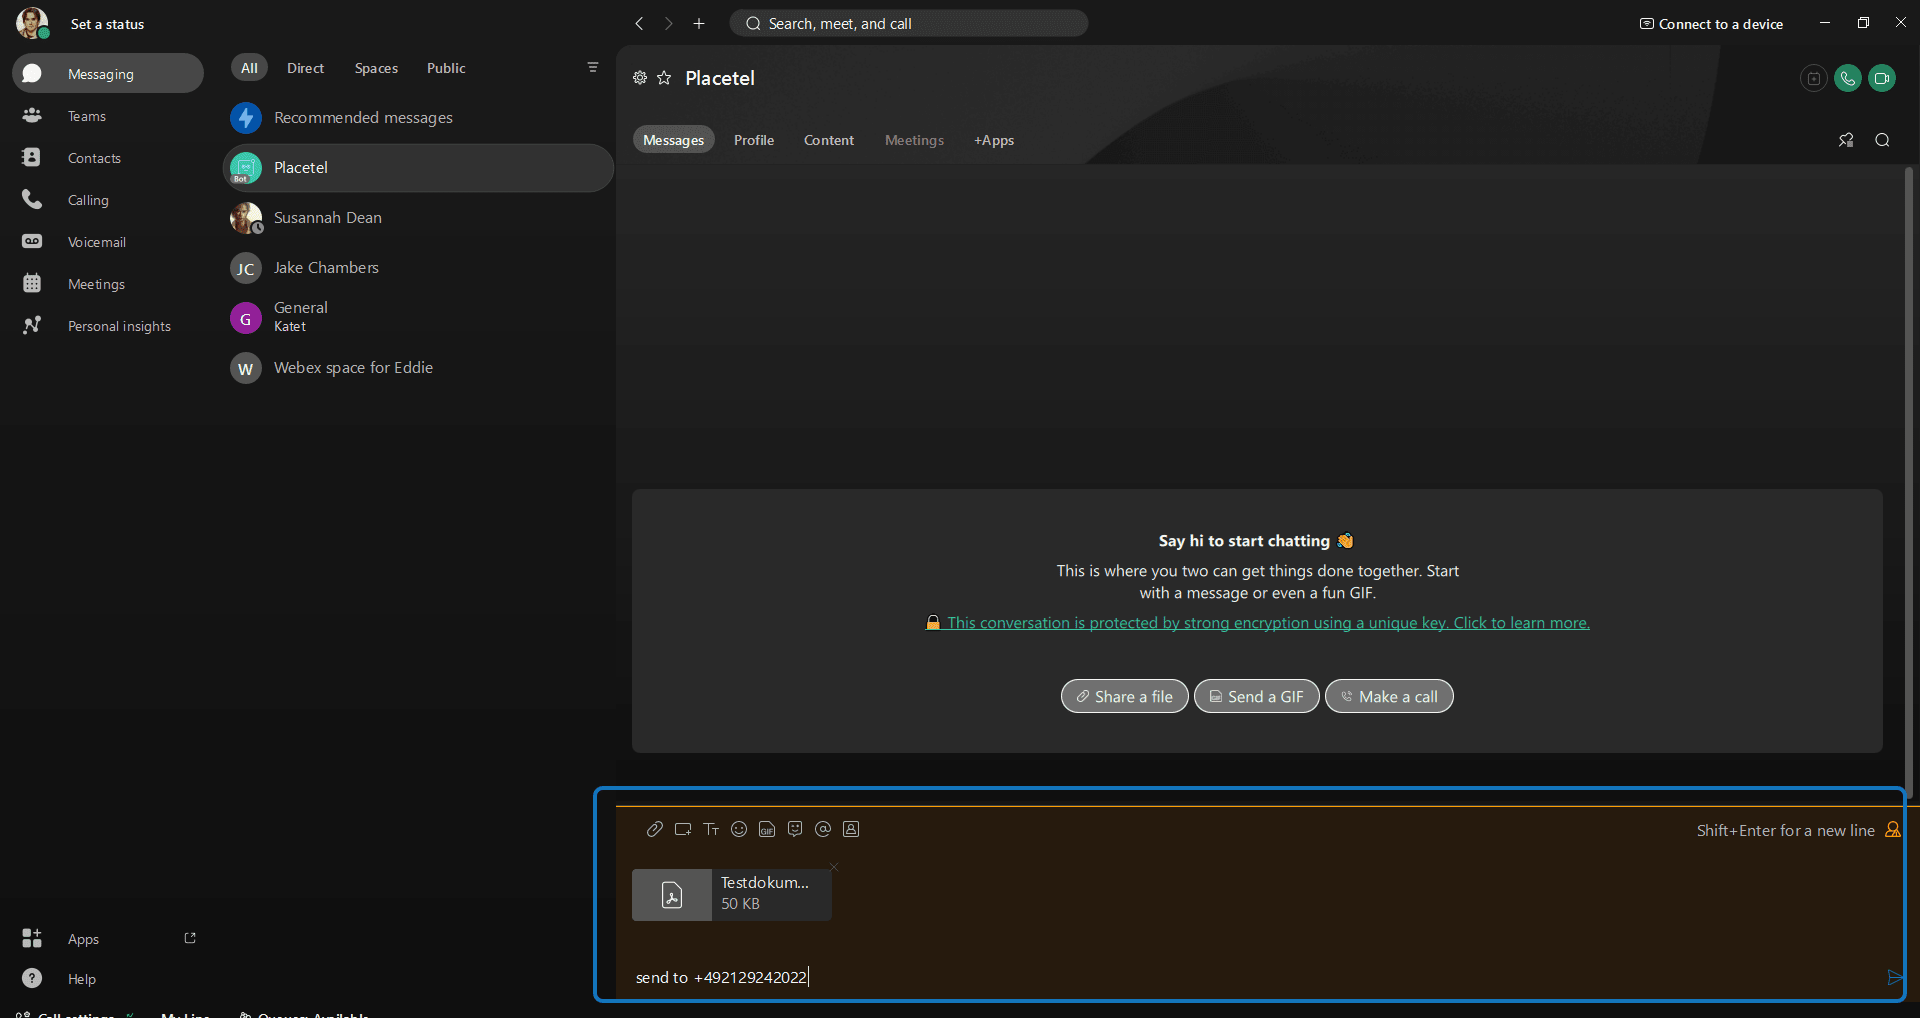Remove the Testdokum attachment
This screenshot has height=1018, width=1930.
tap(834, 866)
